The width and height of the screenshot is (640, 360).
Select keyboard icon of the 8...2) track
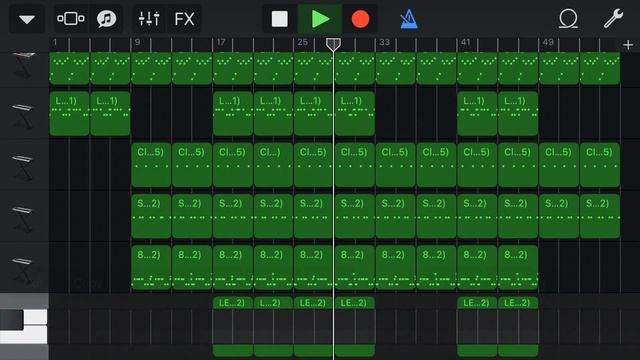click(22, 270)
